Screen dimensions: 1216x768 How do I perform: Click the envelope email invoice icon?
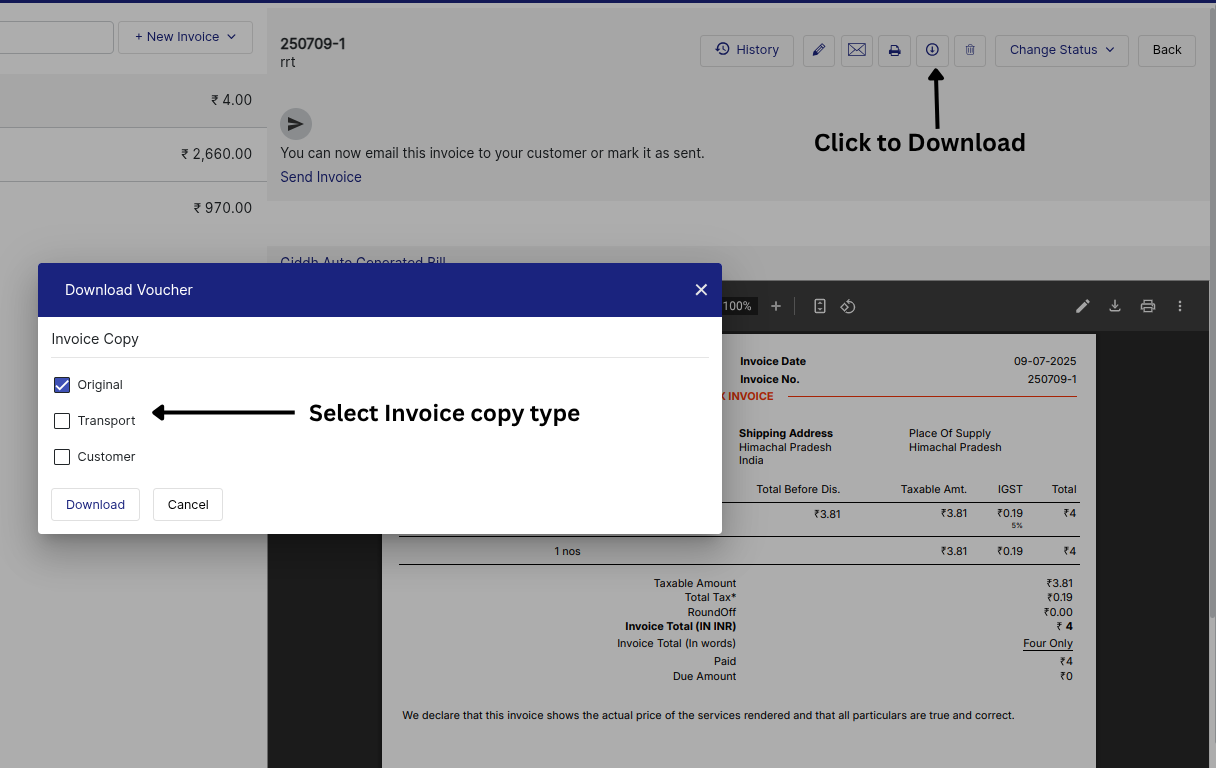point(856,50)
